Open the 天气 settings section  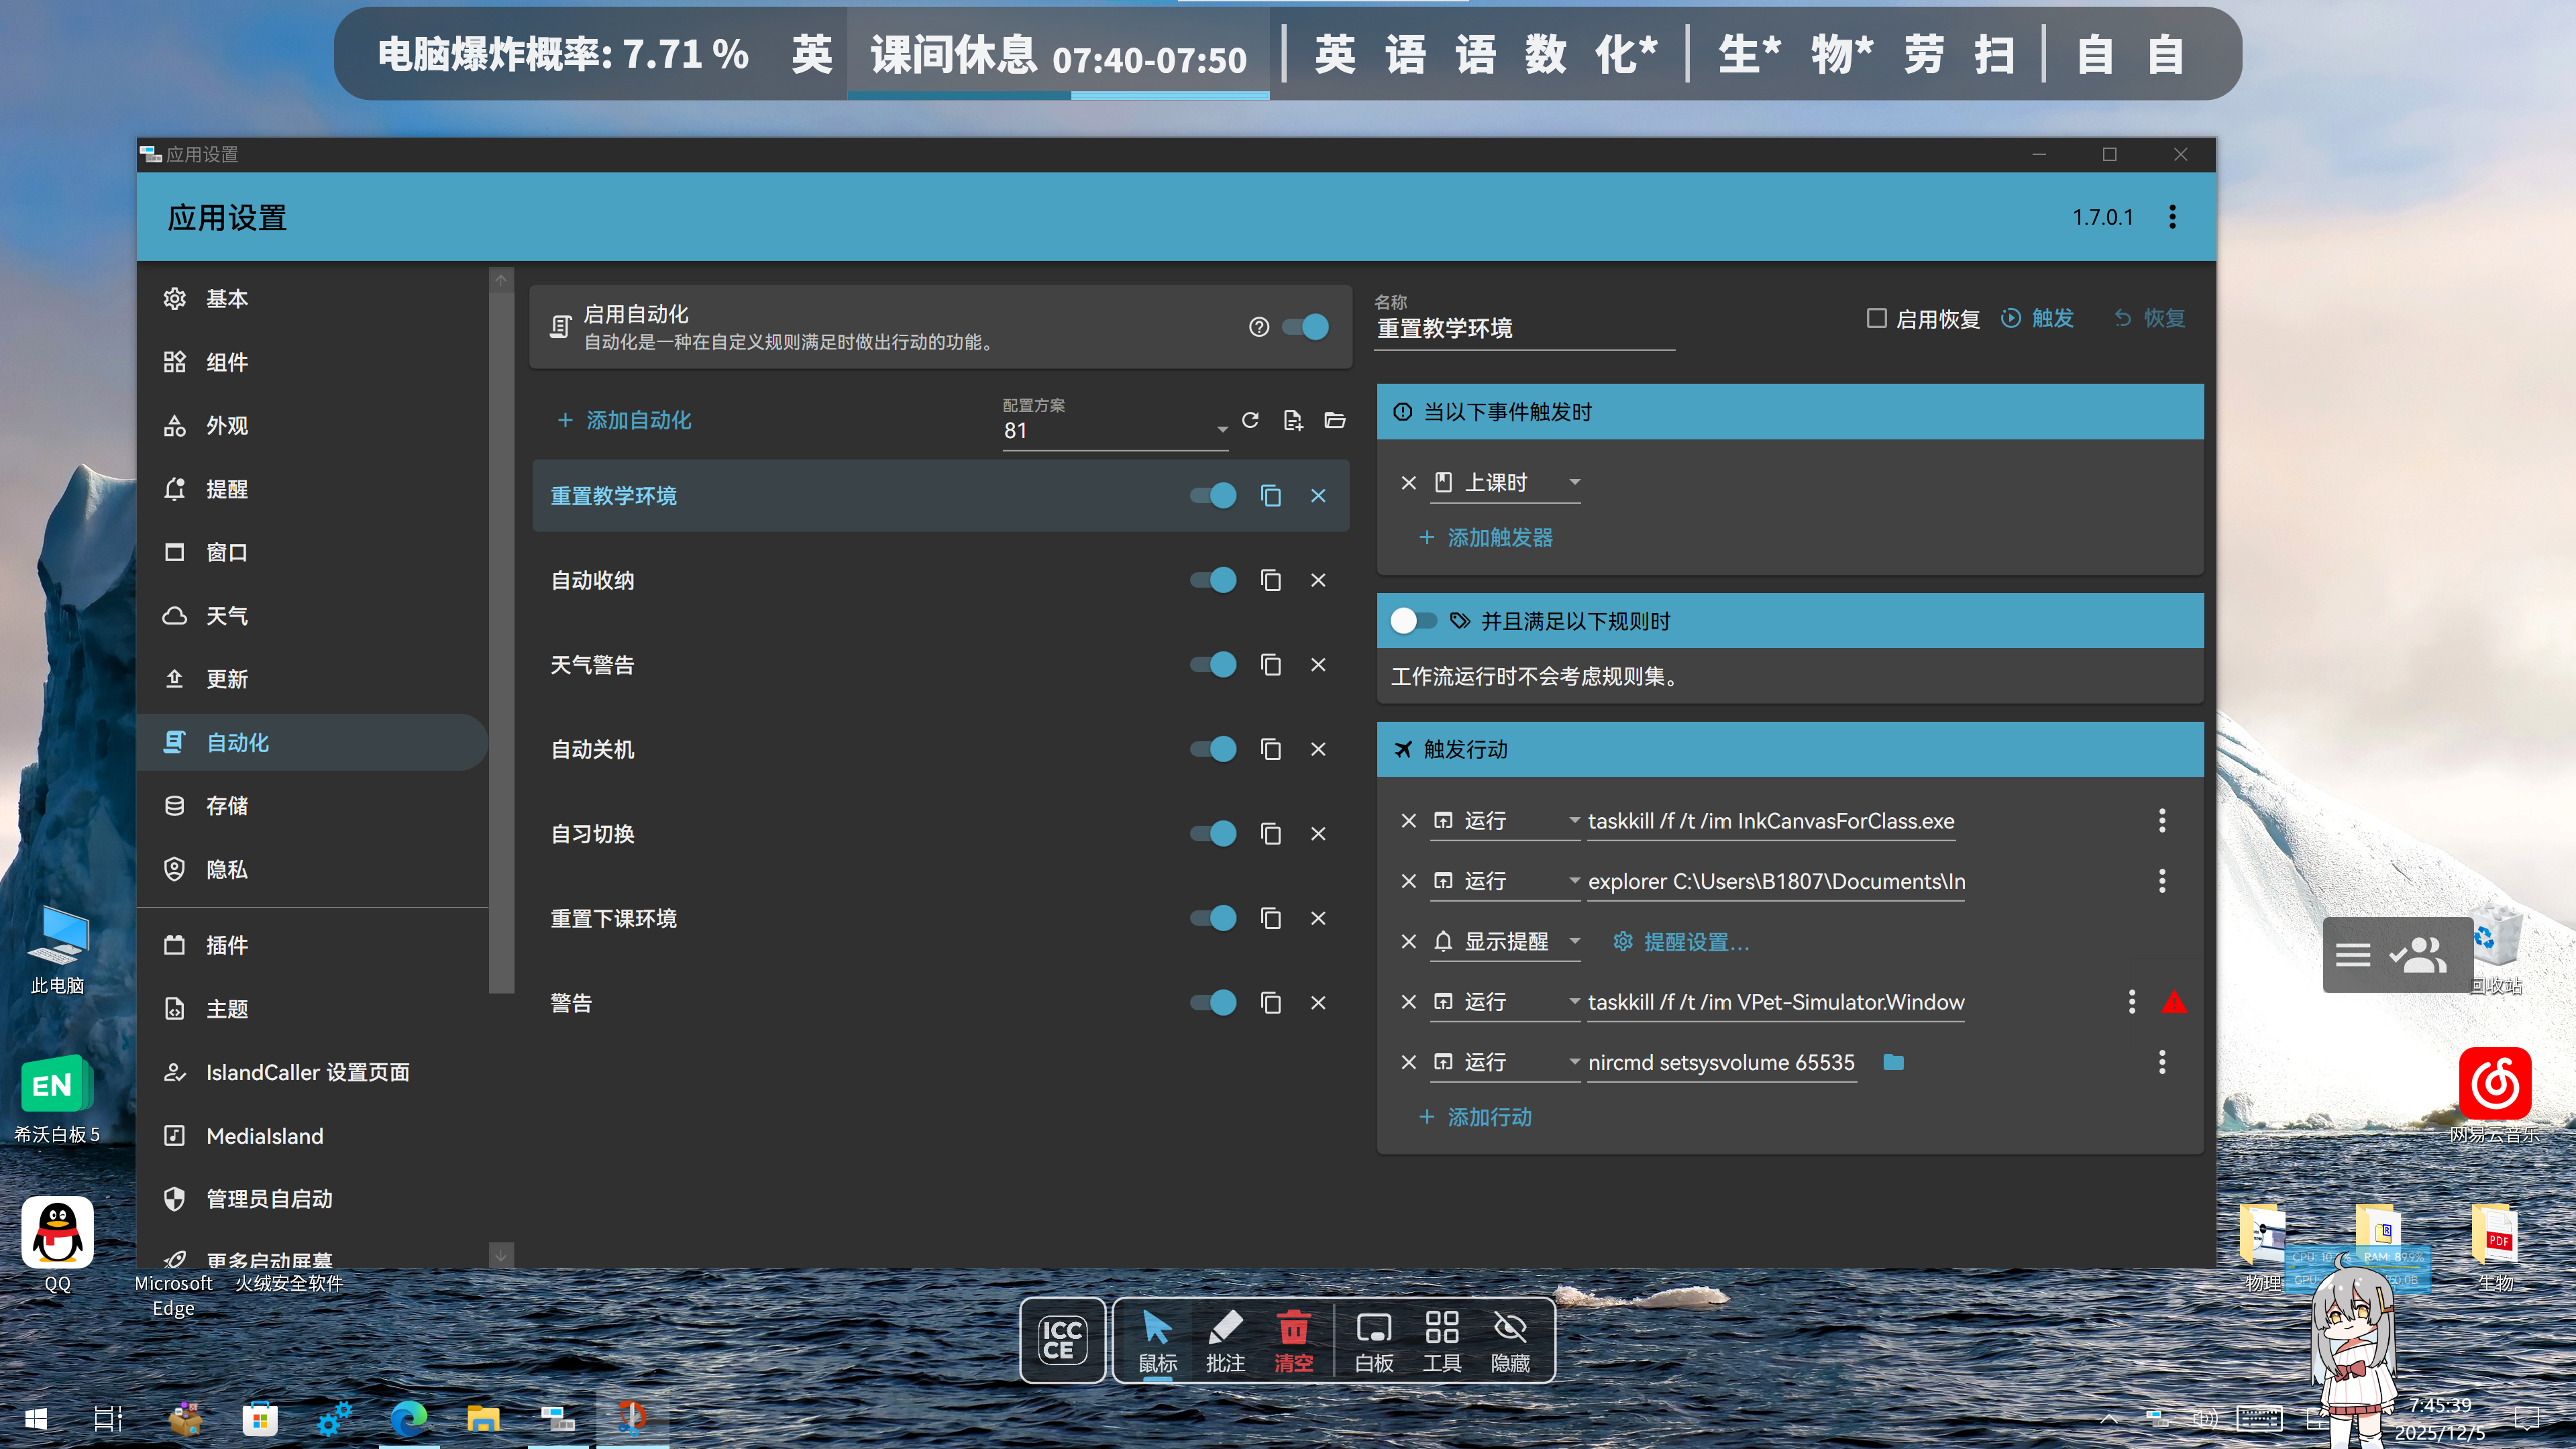[227, 616]
